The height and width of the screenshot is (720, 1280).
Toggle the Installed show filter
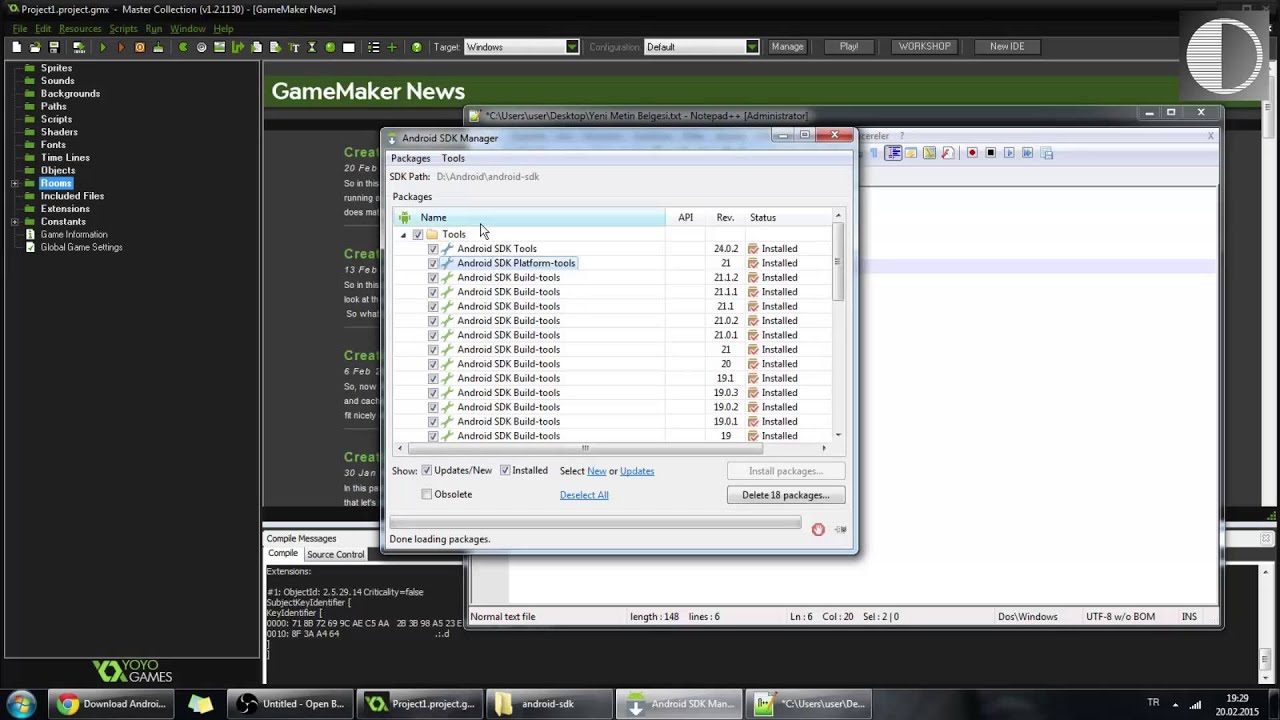(505, 471)
